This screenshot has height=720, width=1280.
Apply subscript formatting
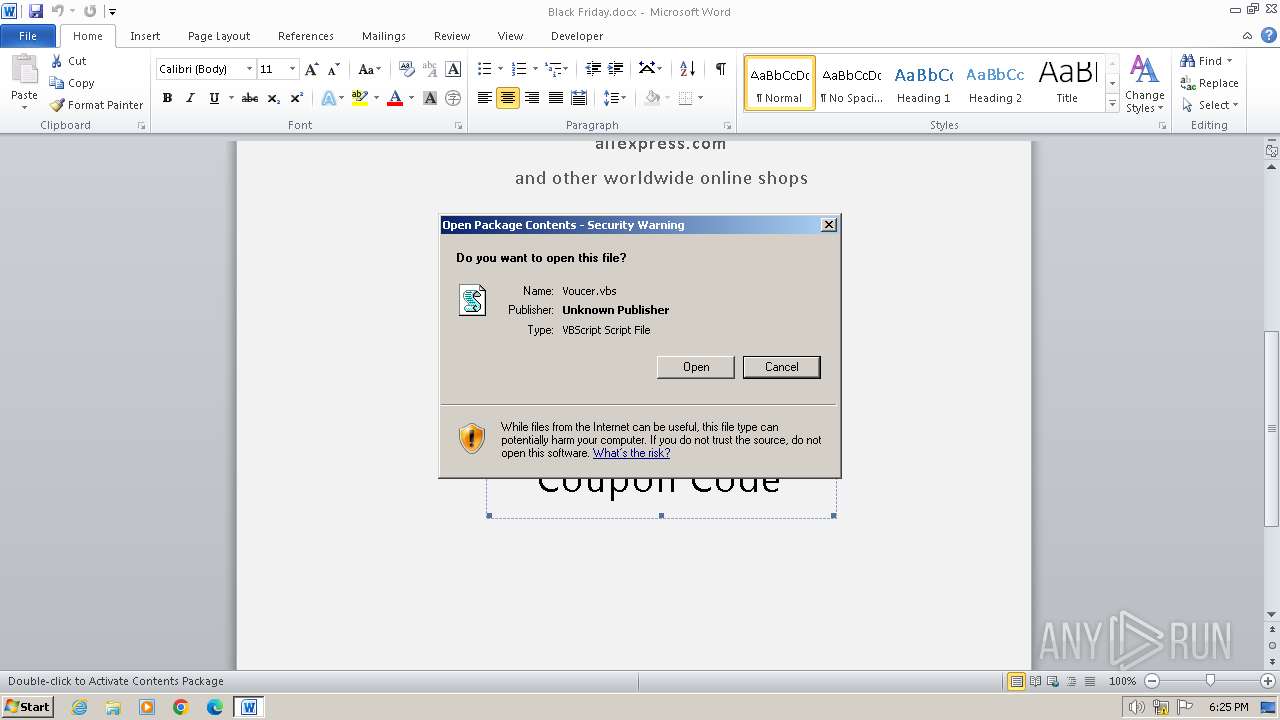[274, 98]
